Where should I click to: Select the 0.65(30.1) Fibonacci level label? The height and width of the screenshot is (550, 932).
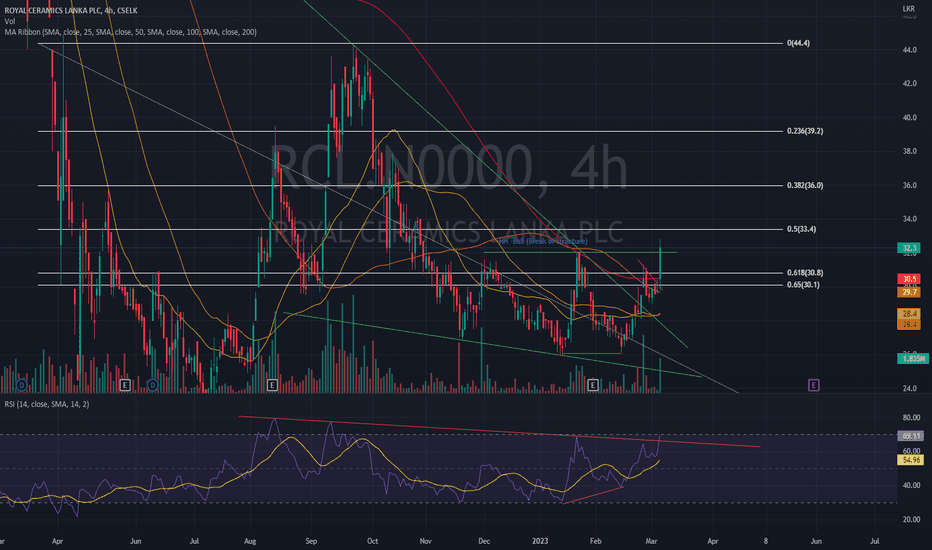(803, 285)
